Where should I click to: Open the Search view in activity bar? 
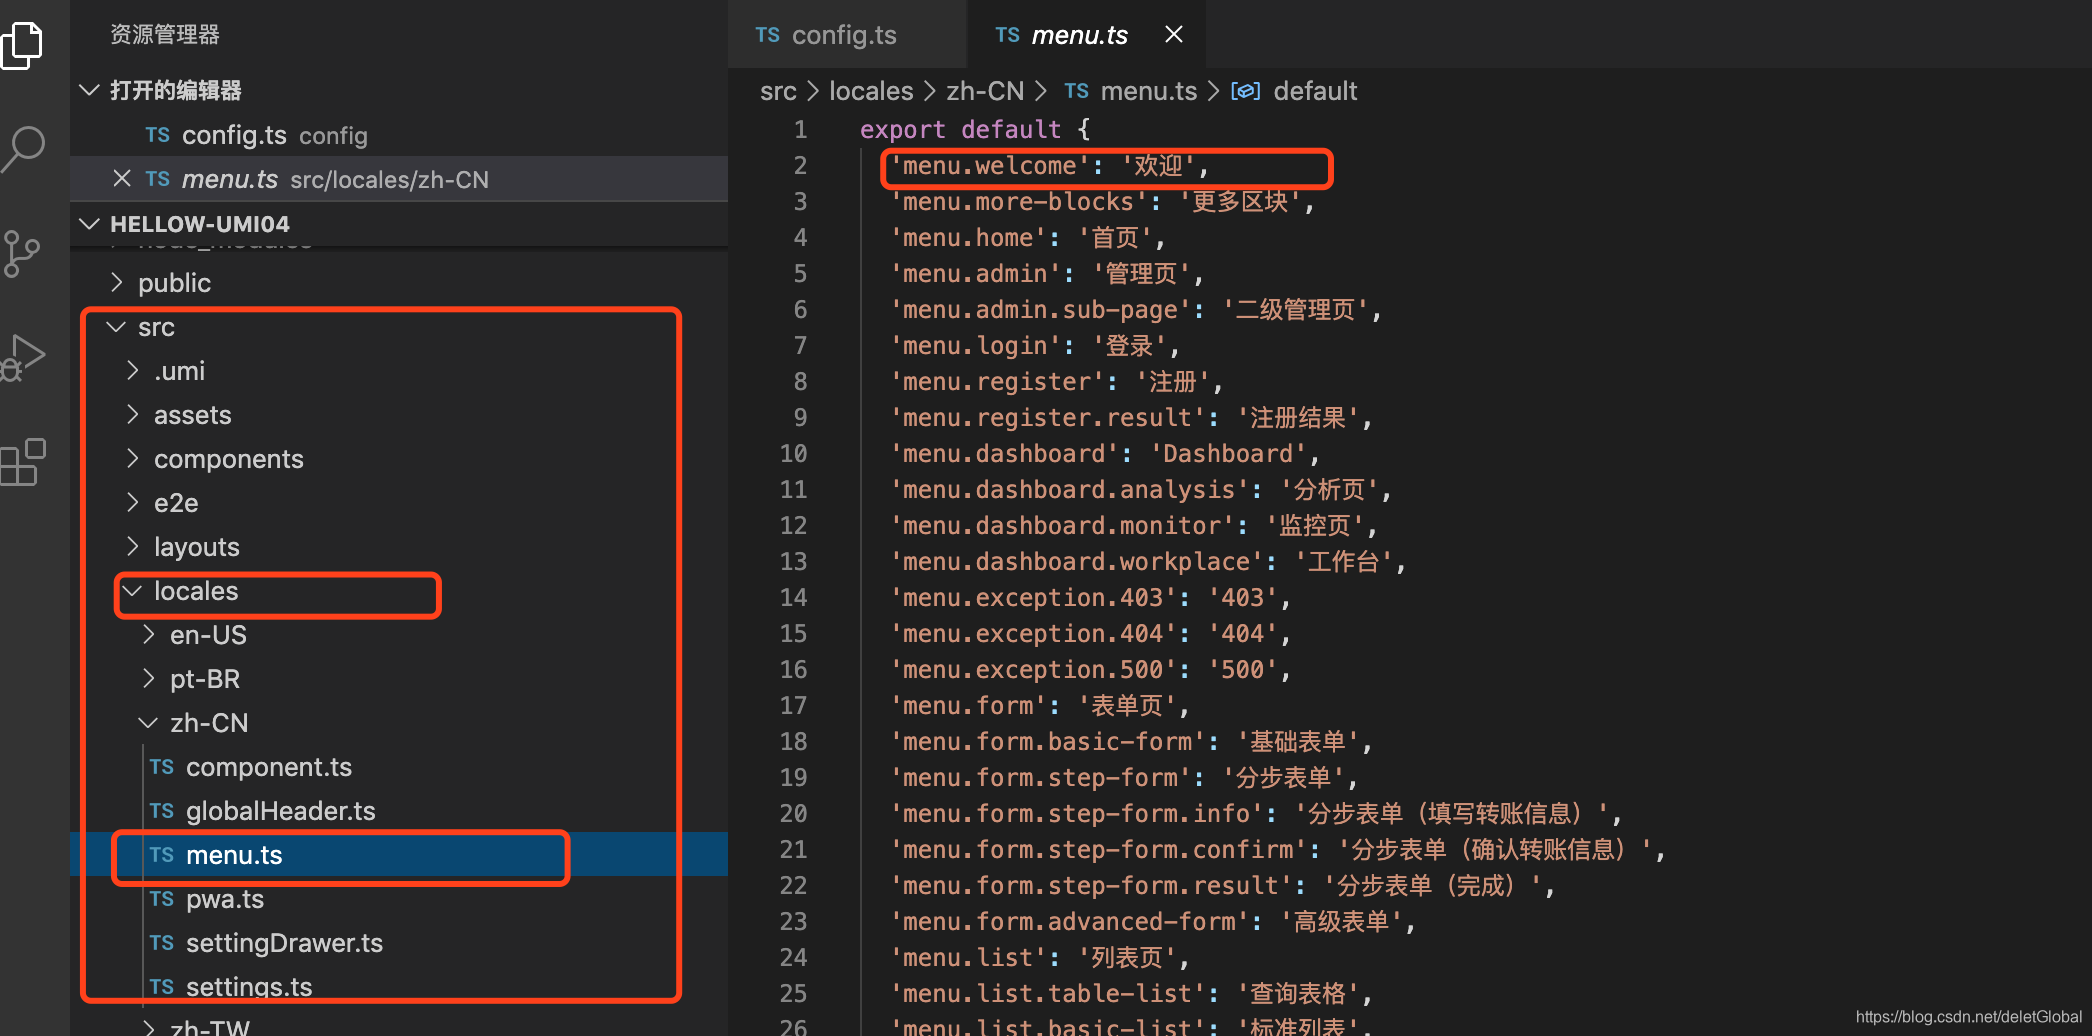[22, 150]
